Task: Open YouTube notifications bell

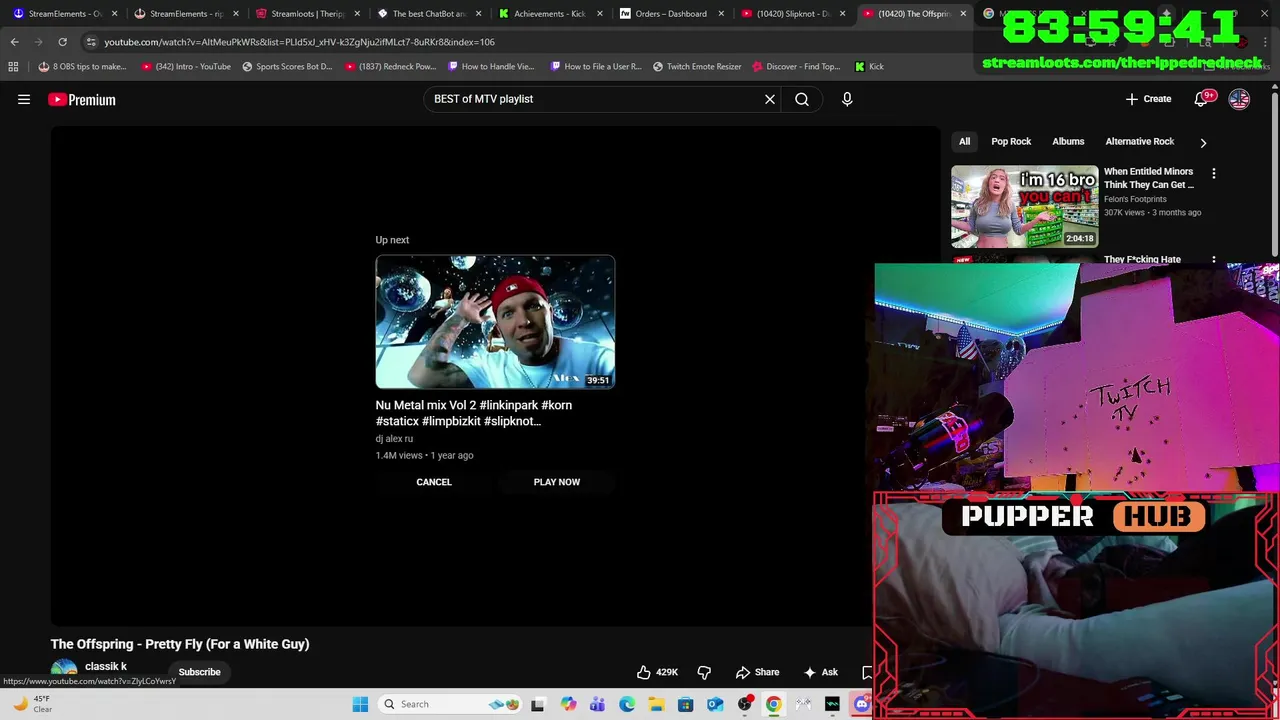Action: (x=1202, y=99)
